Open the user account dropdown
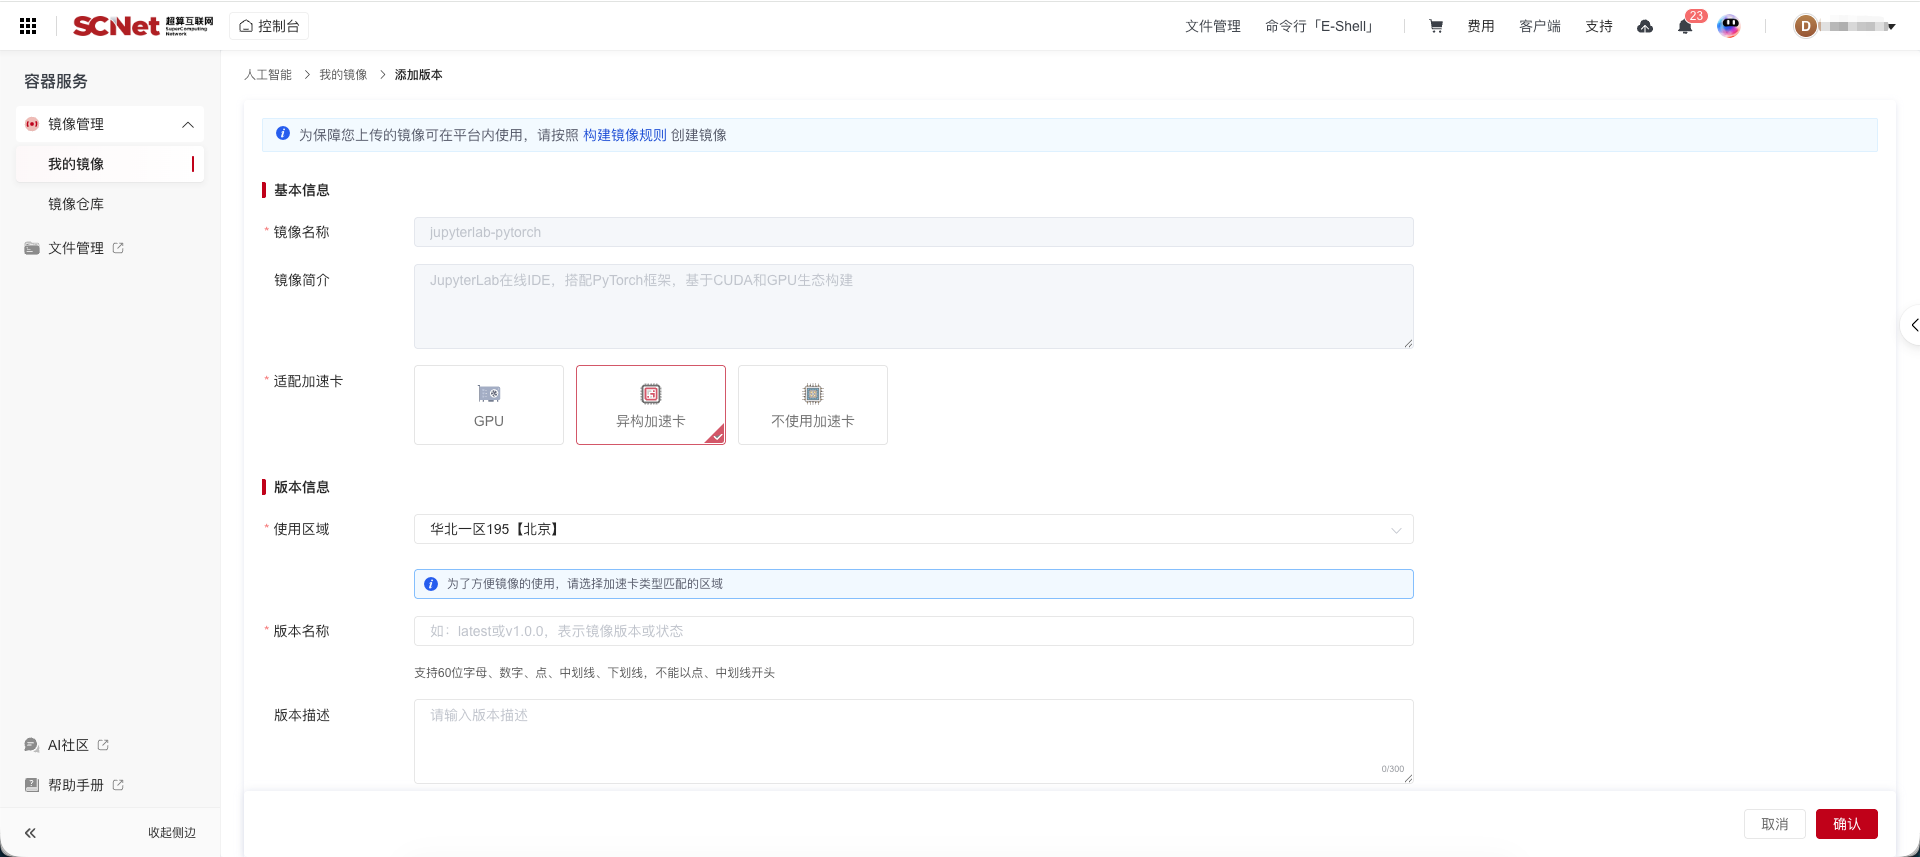The image size is (1920, 857). tap(1846, 26)
